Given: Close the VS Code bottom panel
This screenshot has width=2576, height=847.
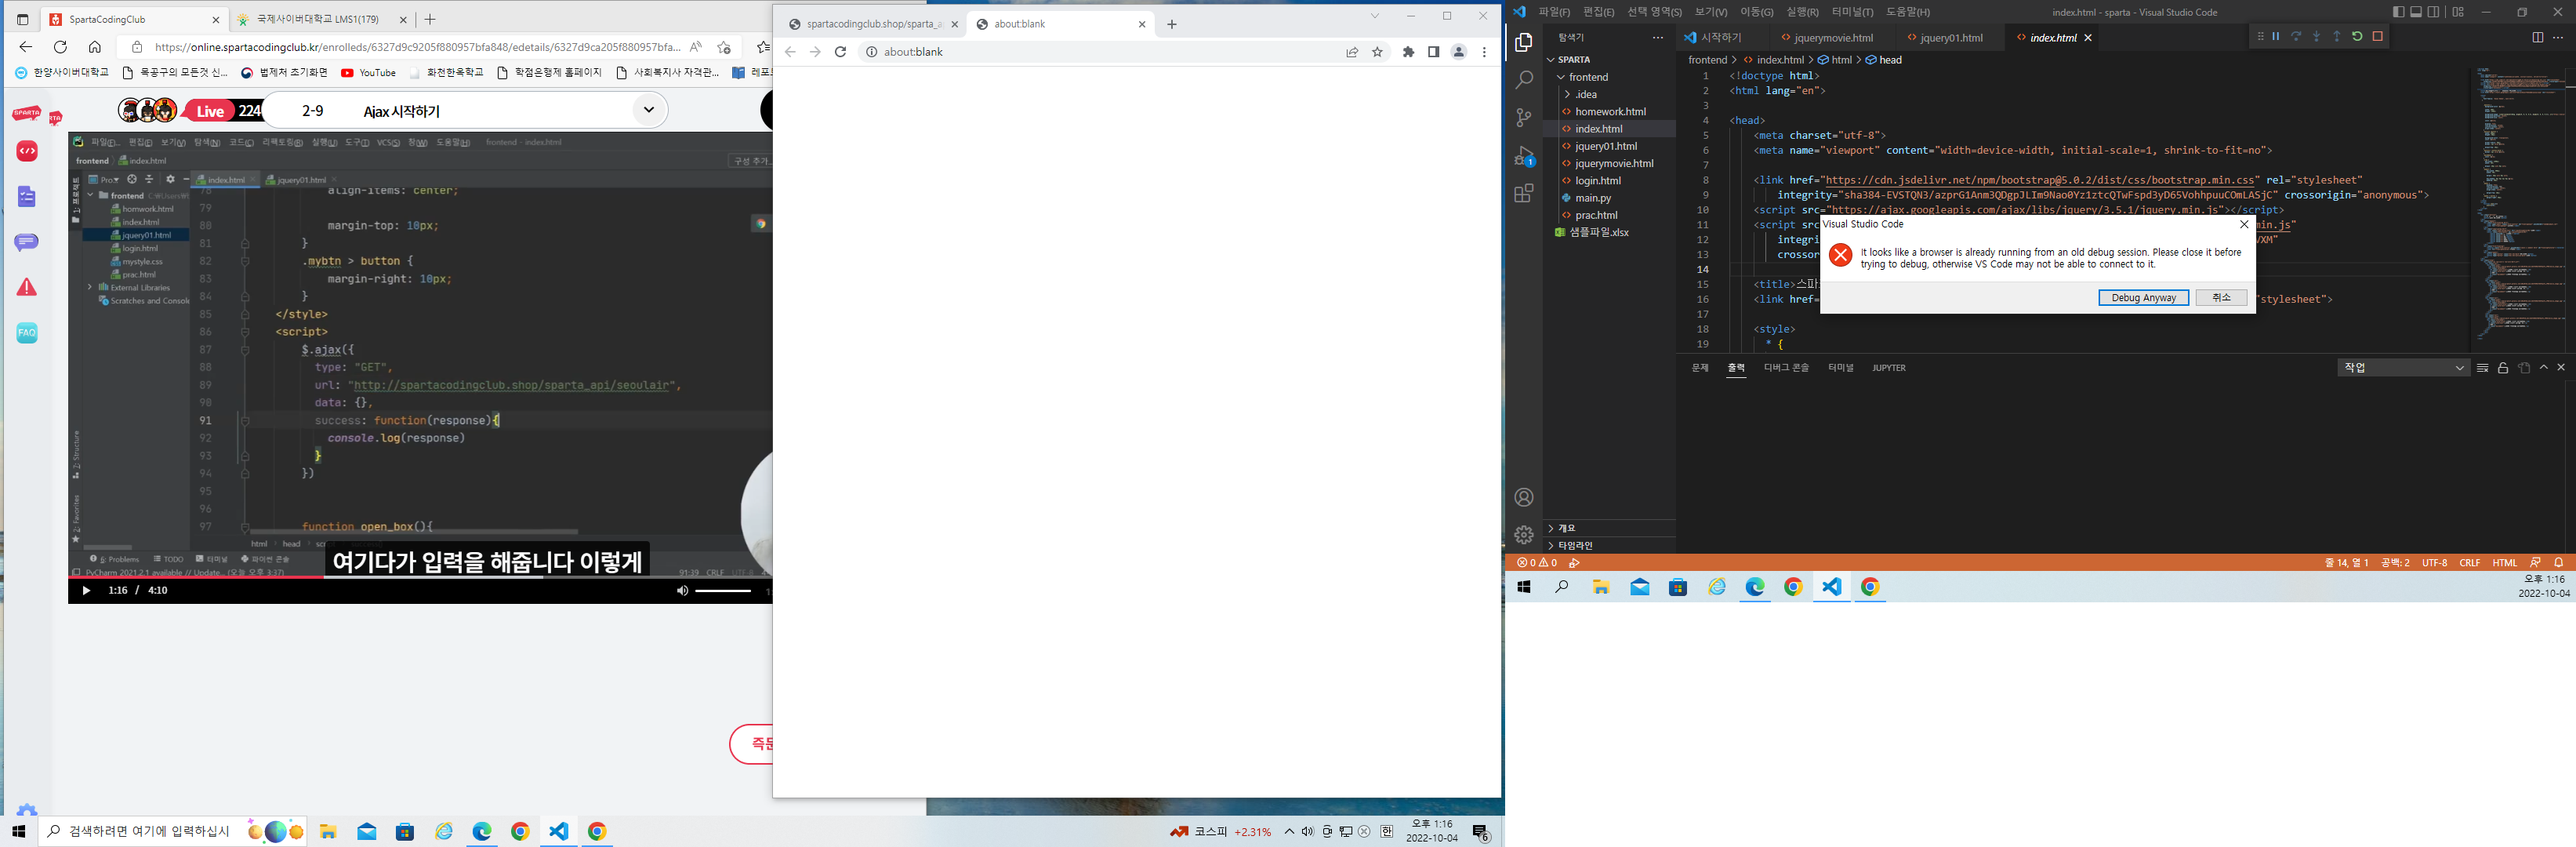Looking at the screenshot, I should tap(2561, 367).
